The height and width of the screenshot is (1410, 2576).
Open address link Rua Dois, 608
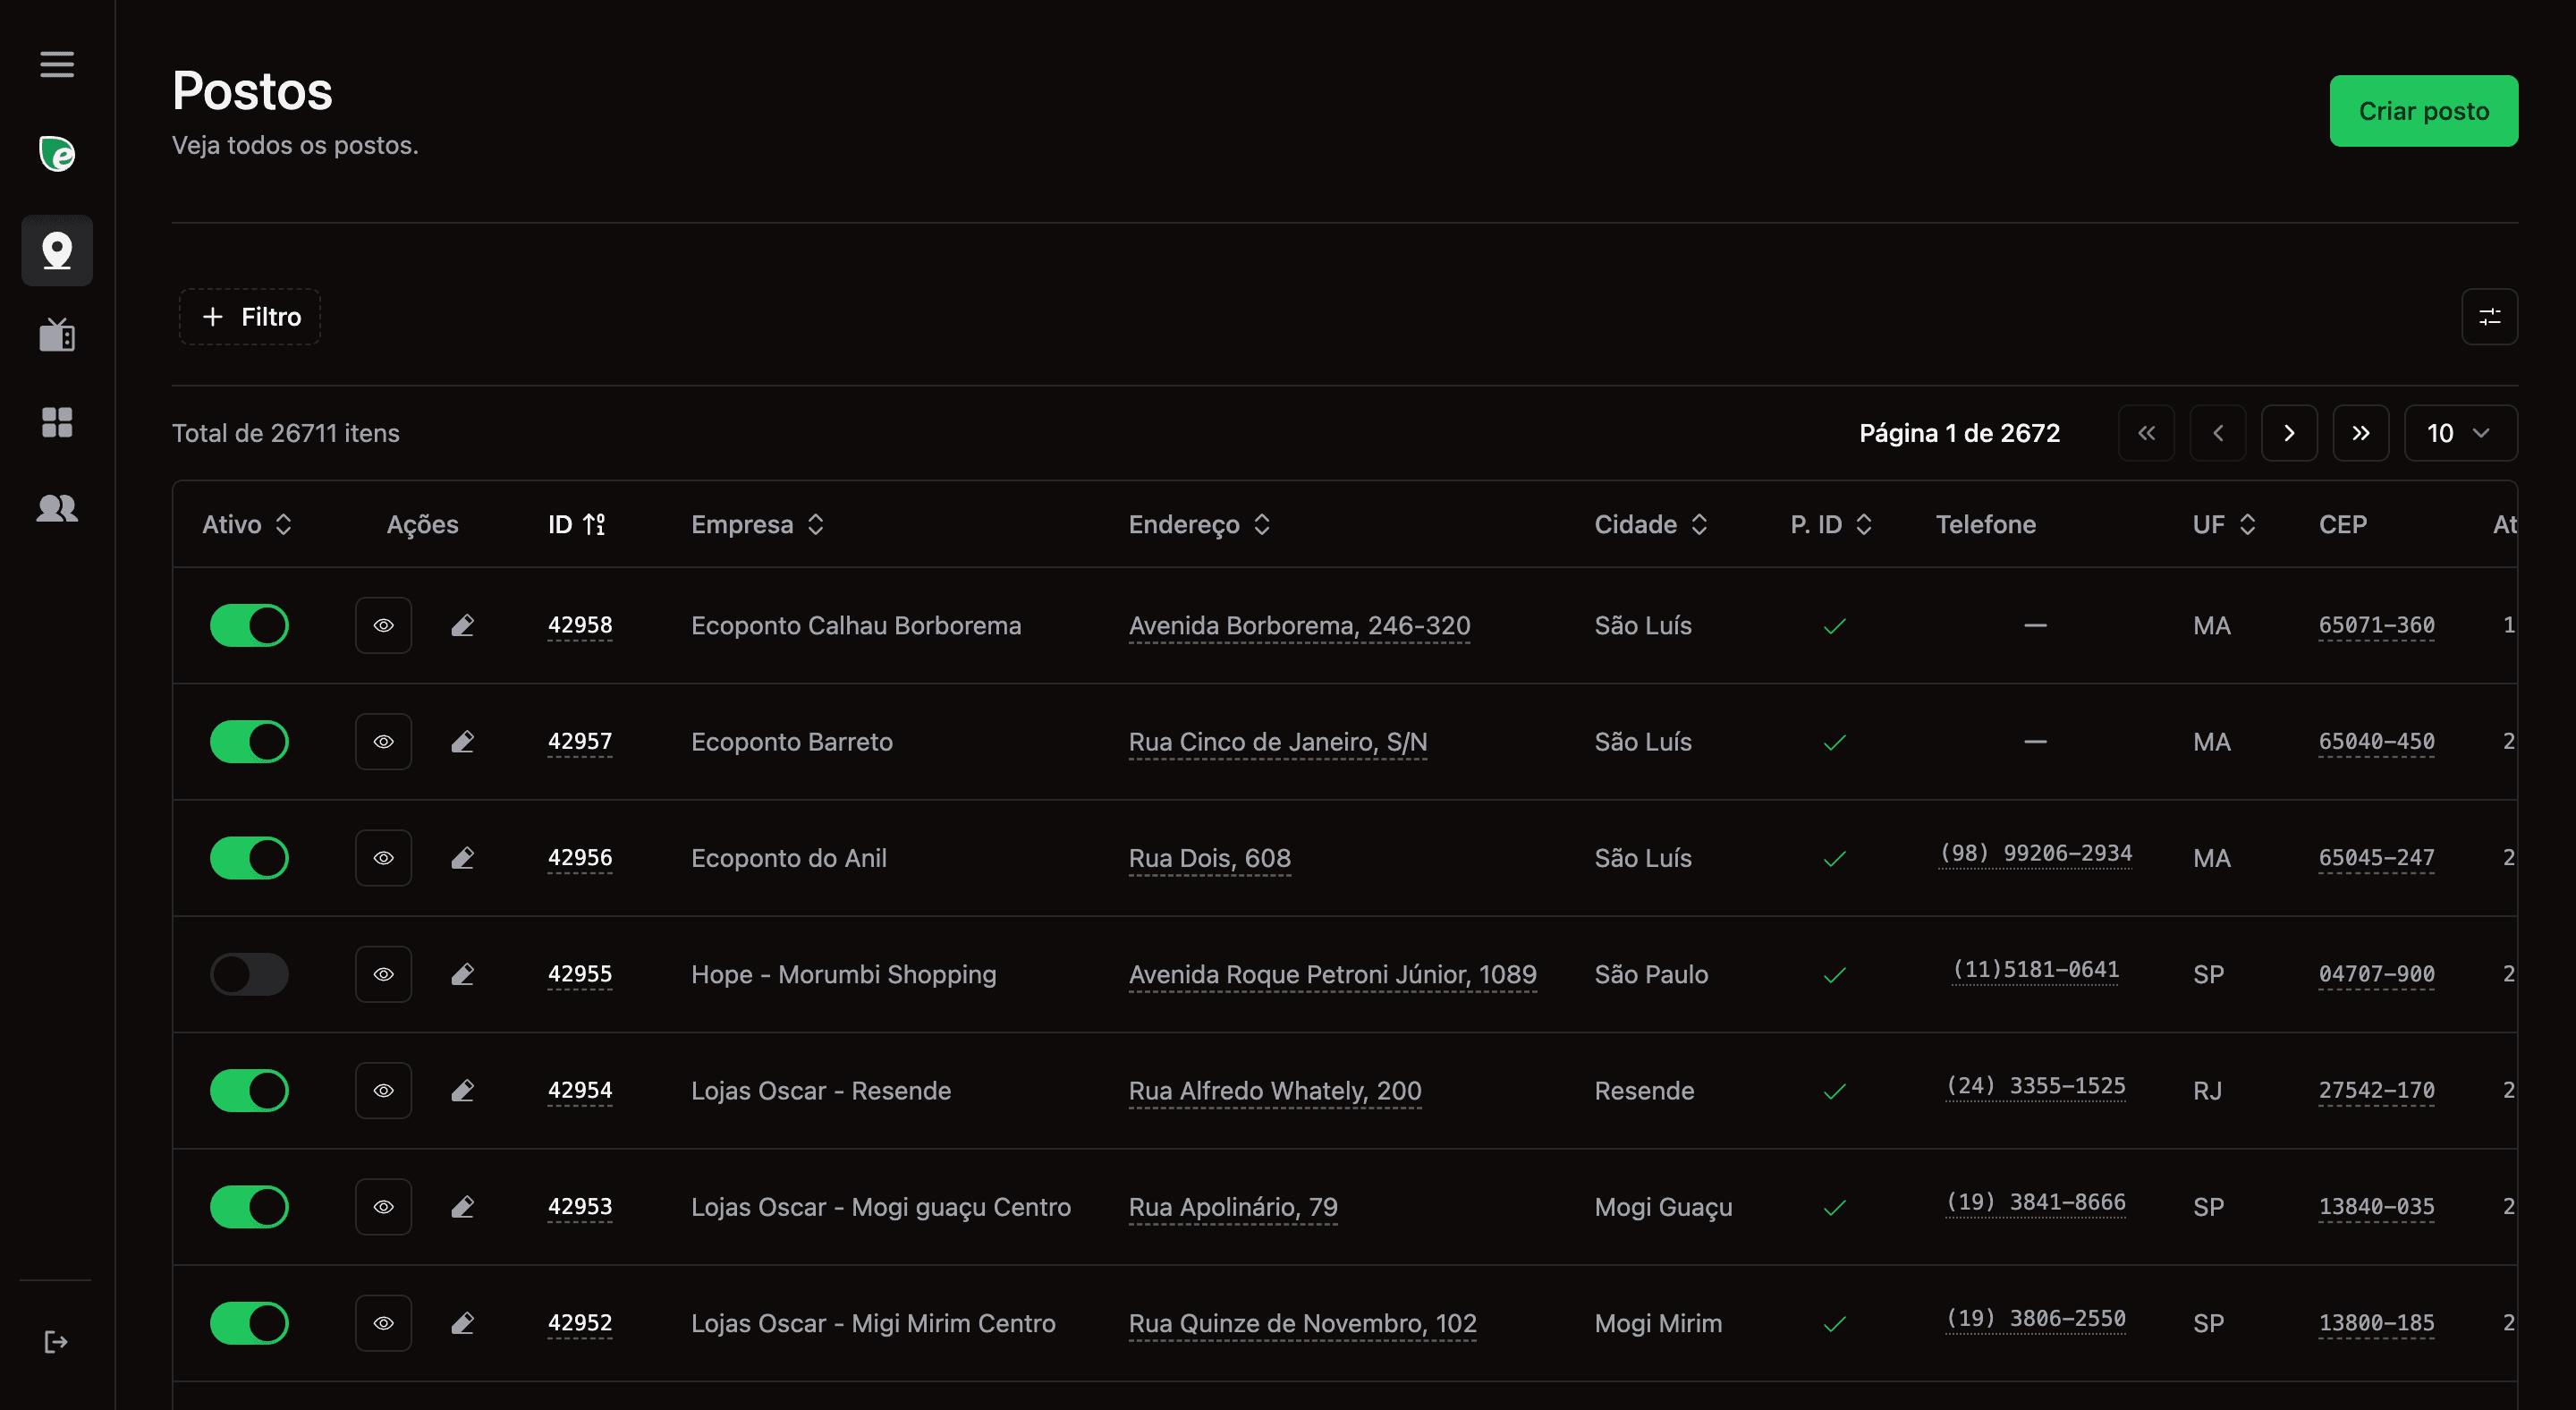tap(1209, 858)
